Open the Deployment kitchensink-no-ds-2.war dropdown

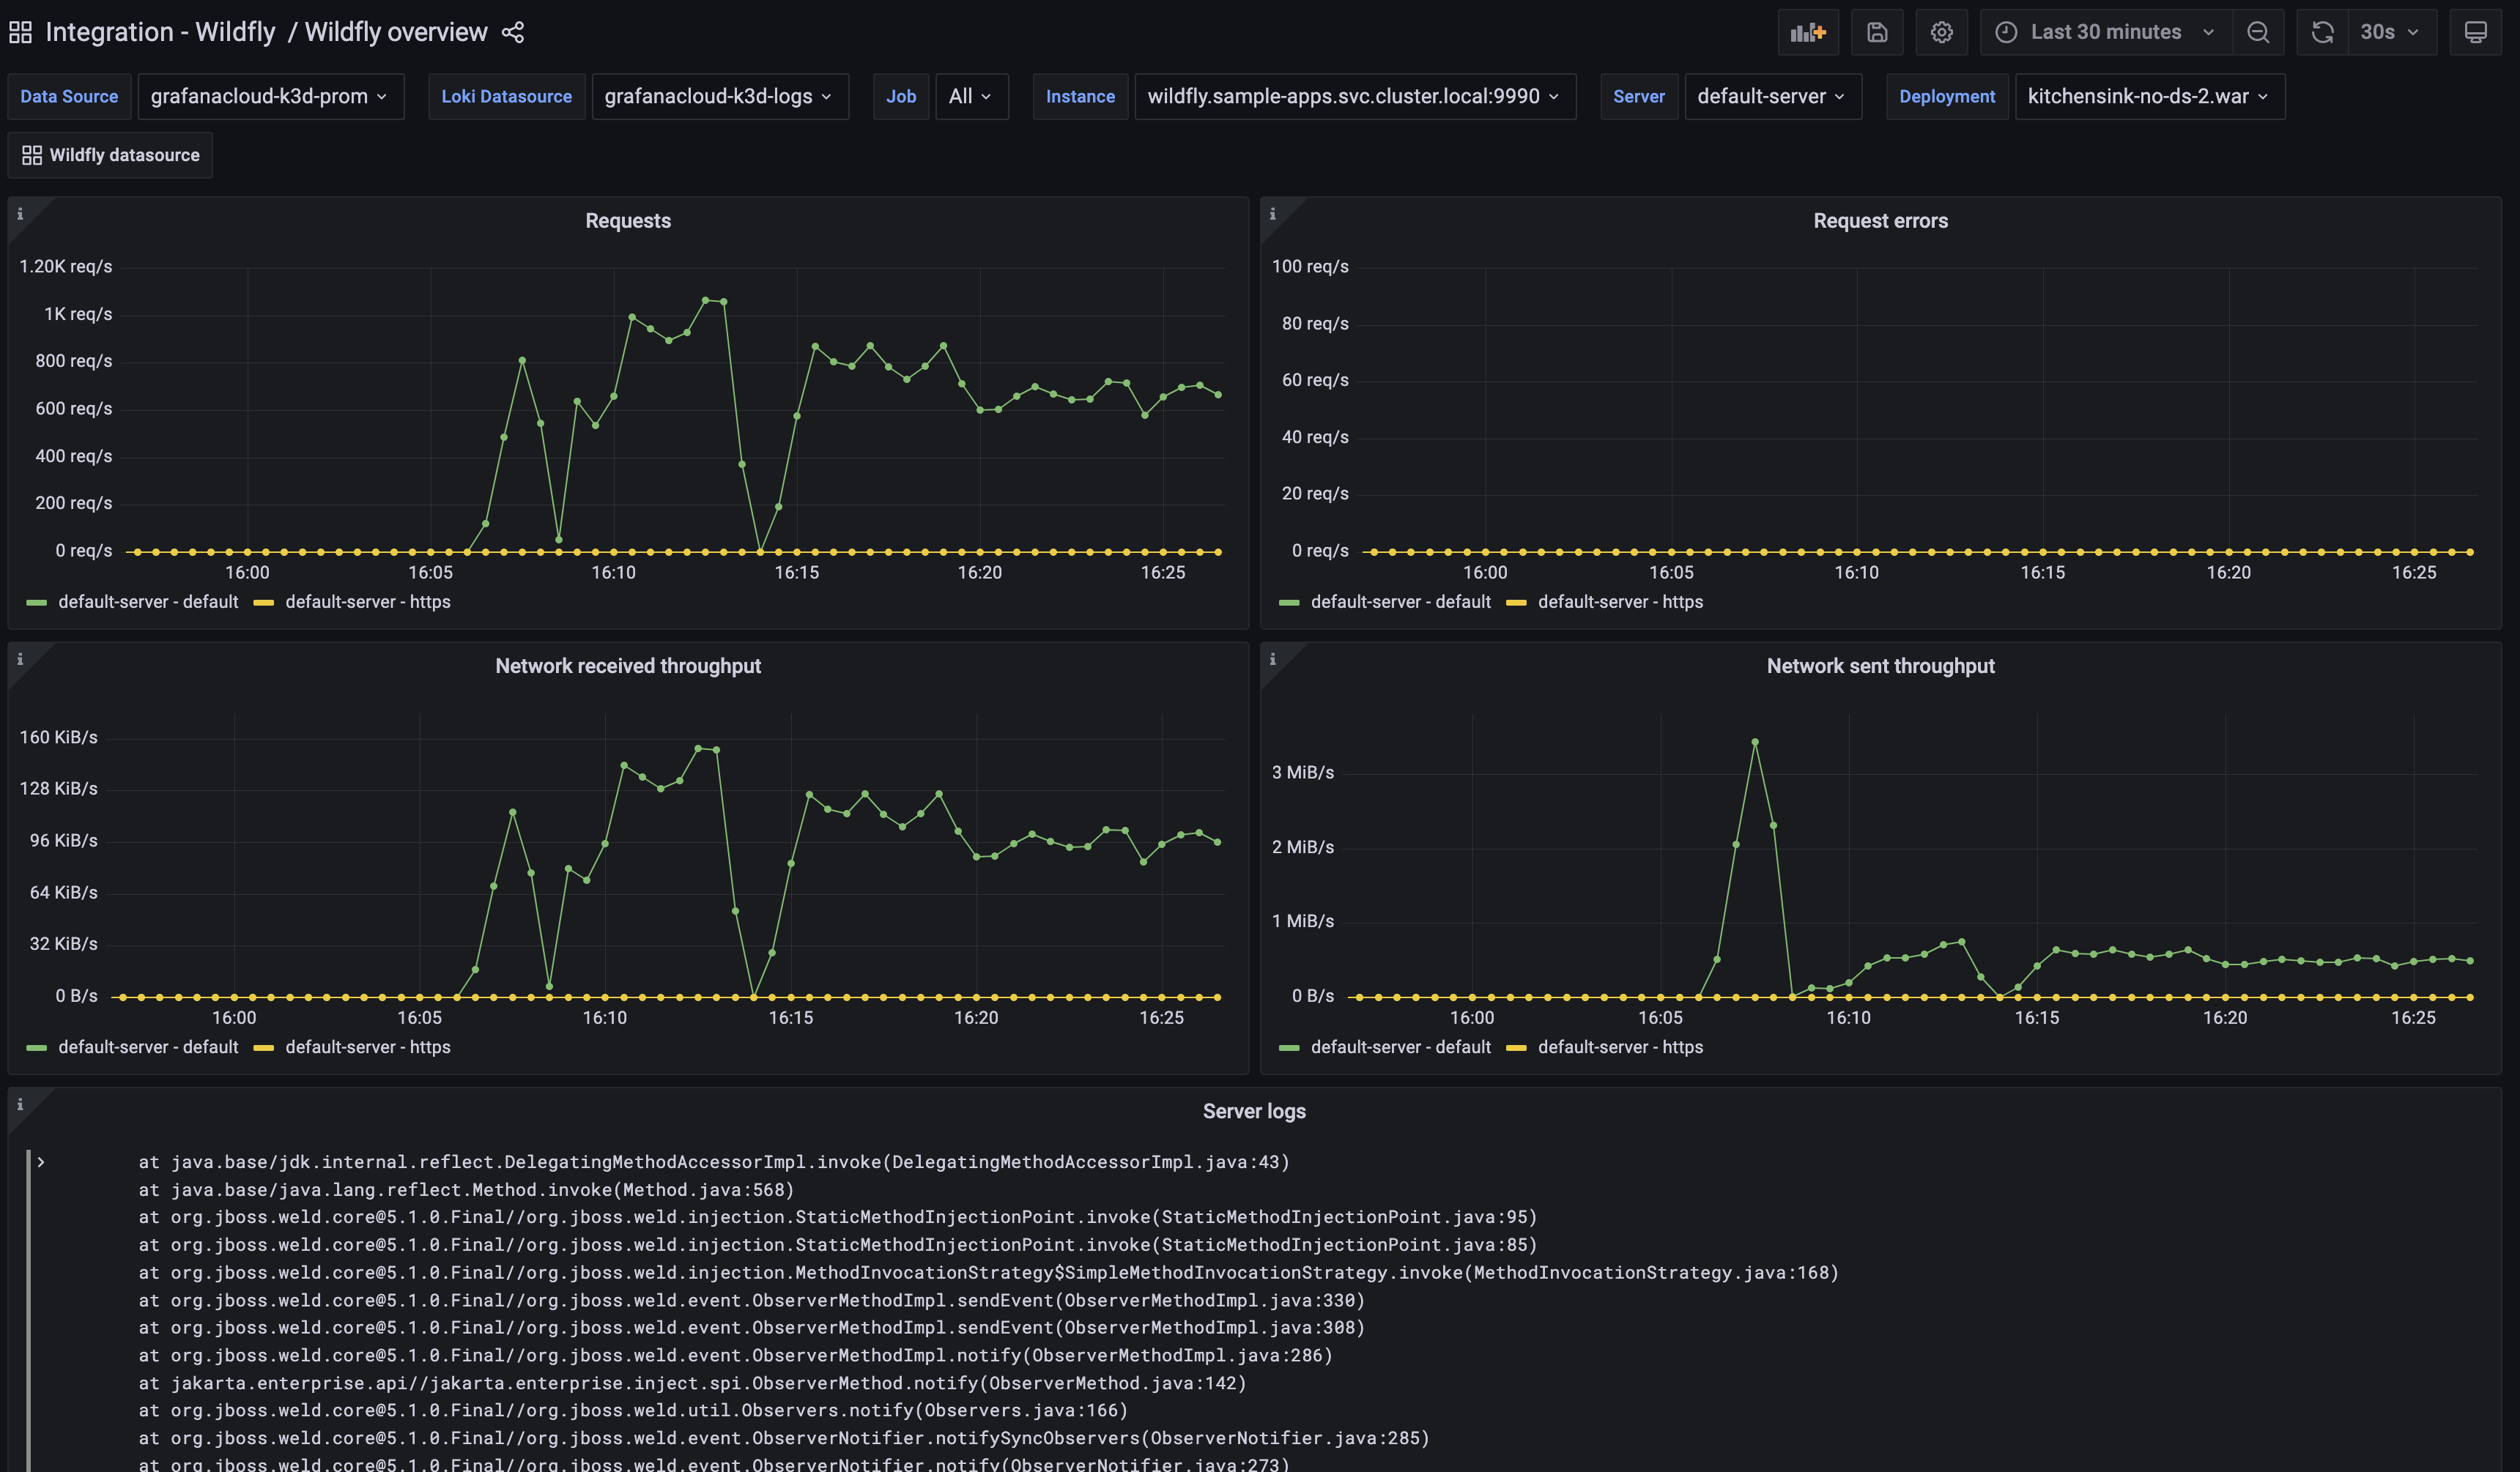[x=2148, y=96]
